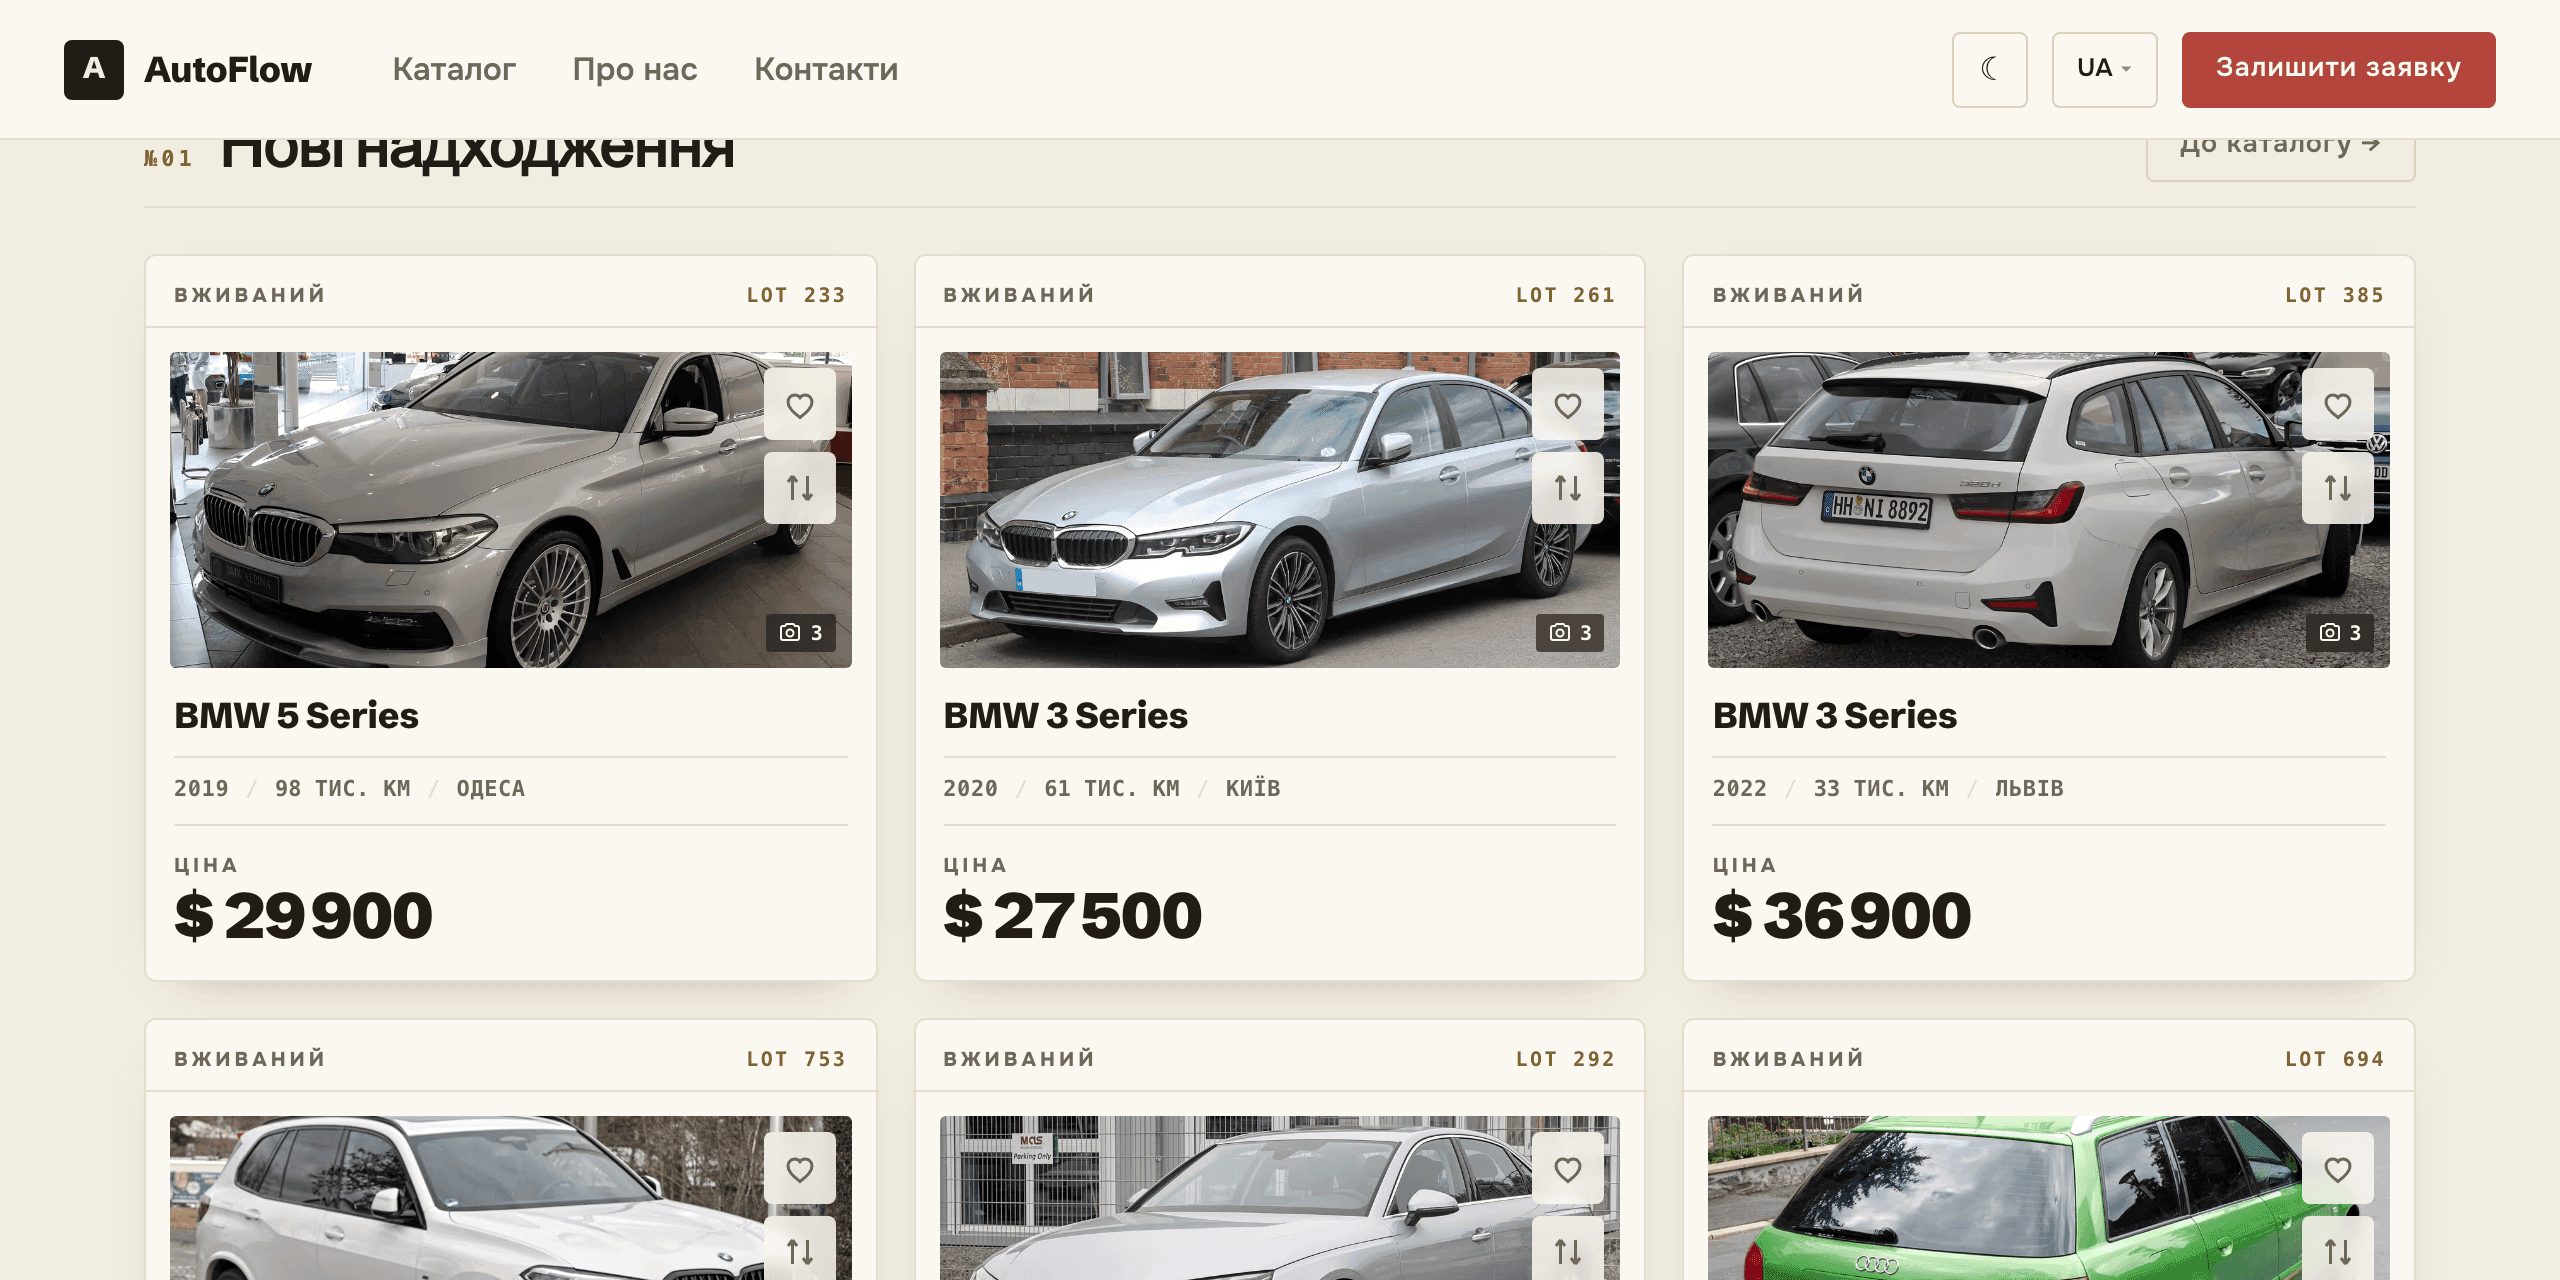
Task: Tap the heart on LOT 292 car
Action: pyautogui.click(x=1567, y=1169)
